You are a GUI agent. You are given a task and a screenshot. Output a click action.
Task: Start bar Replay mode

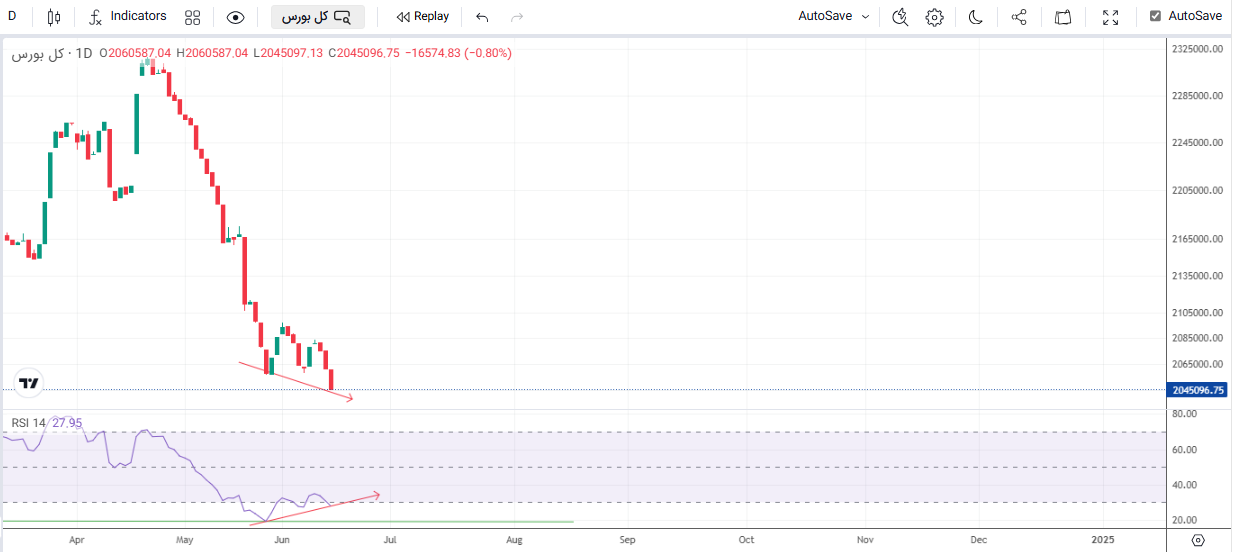click(423, 16)
